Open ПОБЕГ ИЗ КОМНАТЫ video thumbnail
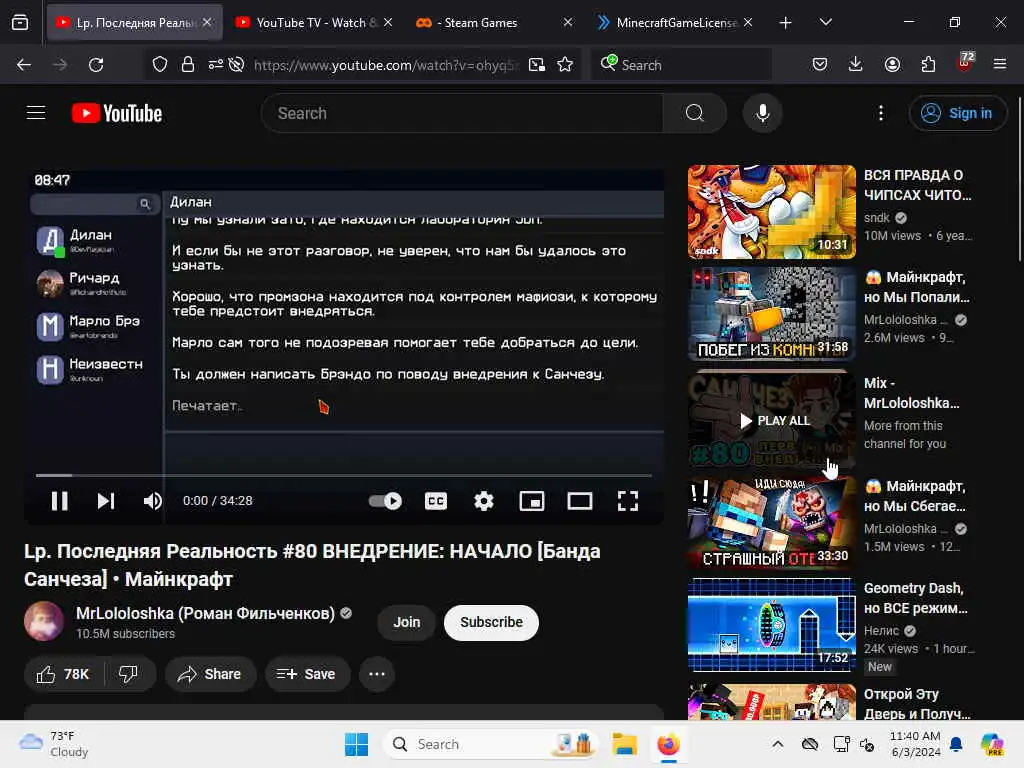1024x768 pixels. point(771,314)
